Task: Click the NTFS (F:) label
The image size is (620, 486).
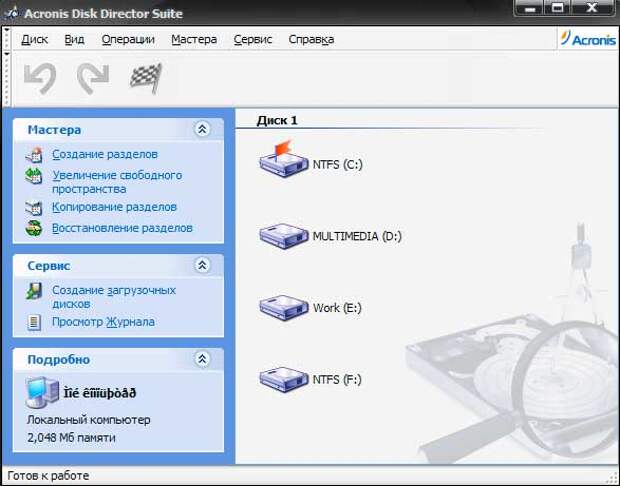Action: [337, 380]
